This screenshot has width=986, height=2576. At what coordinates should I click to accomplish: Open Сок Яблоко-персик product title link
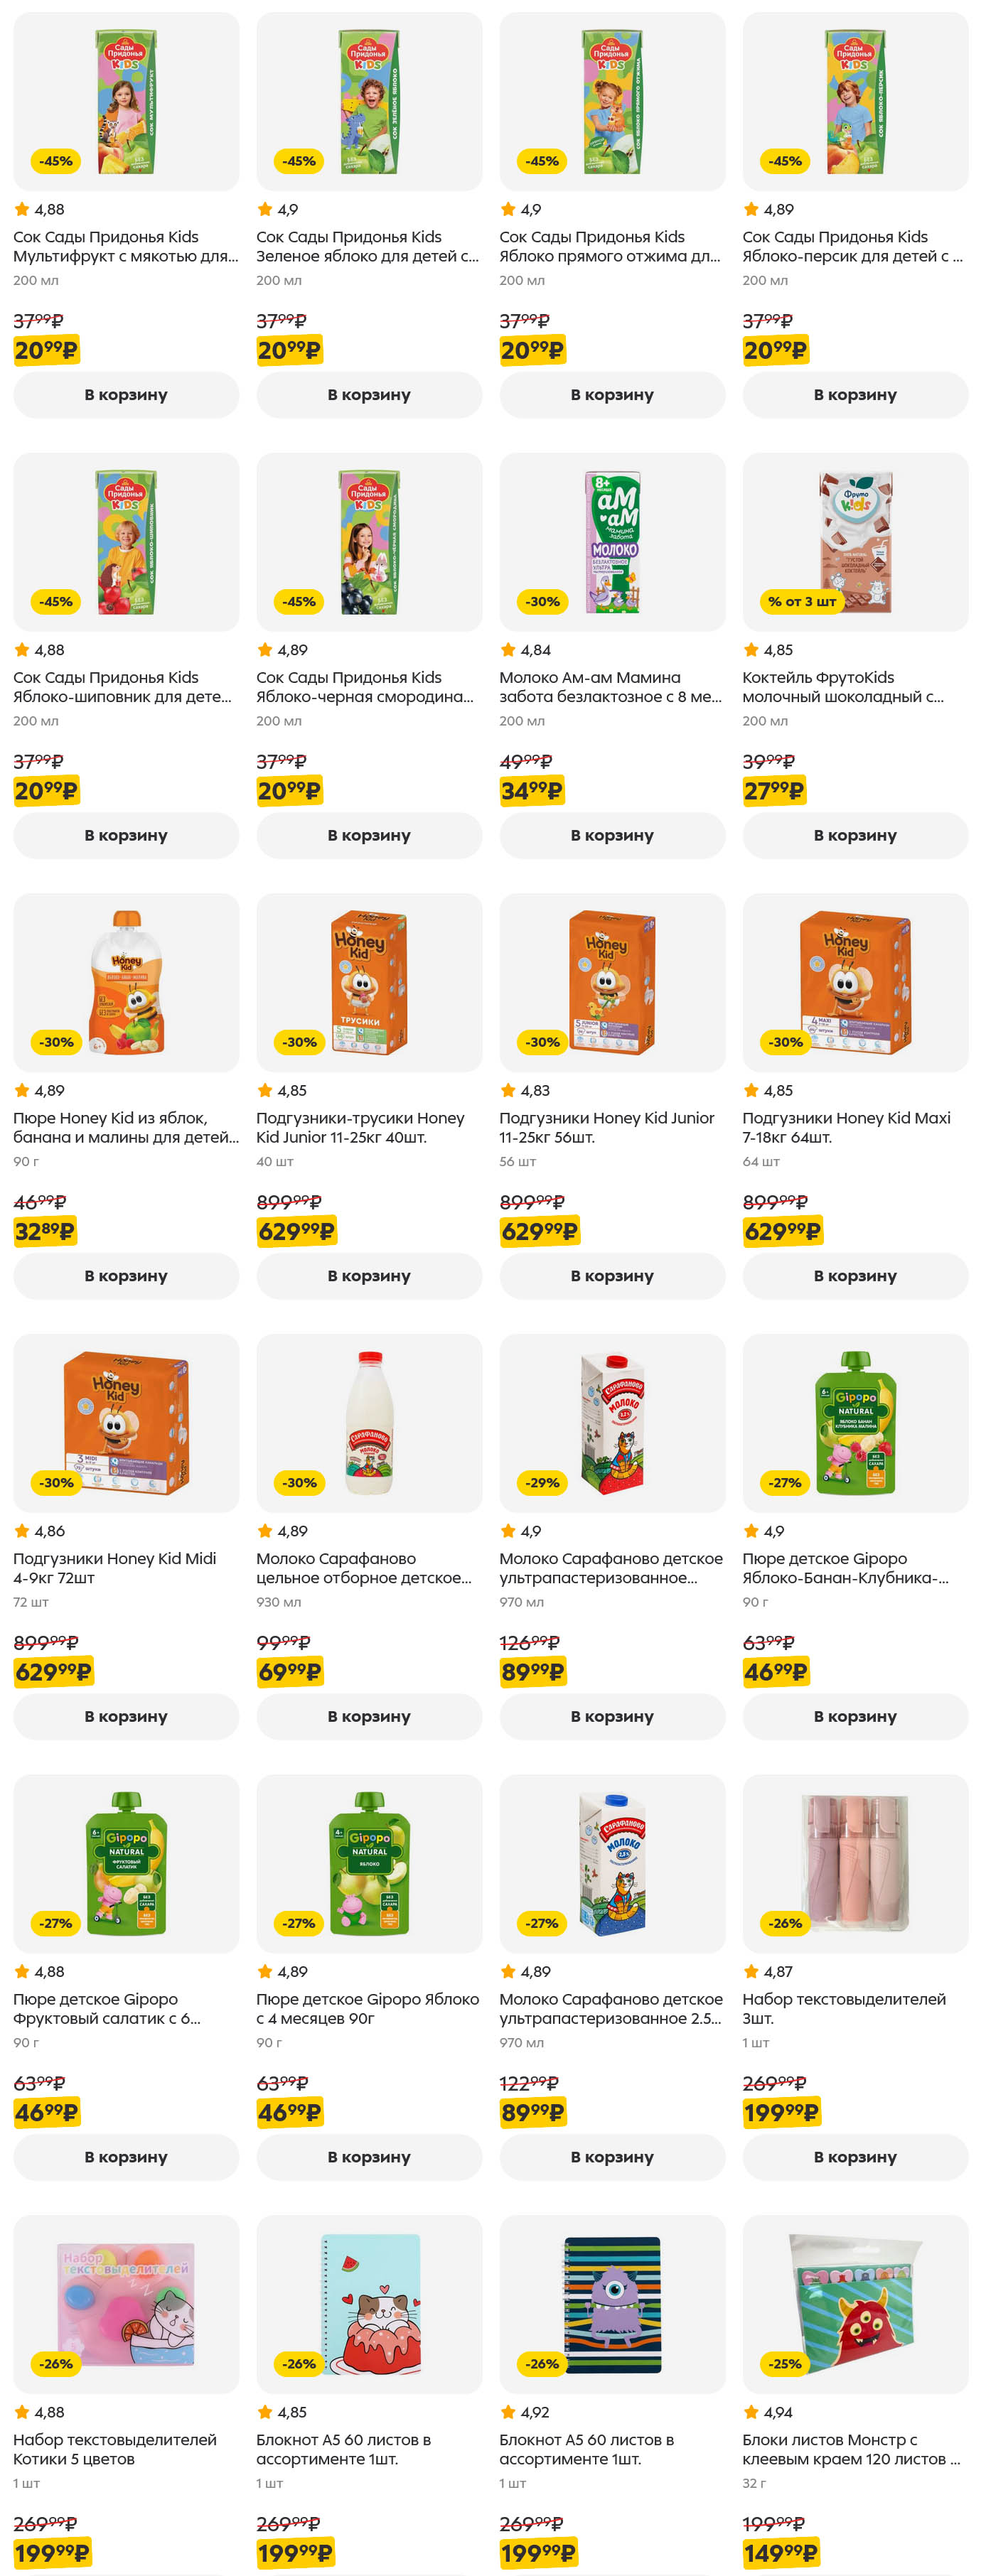tap(852, 246)
